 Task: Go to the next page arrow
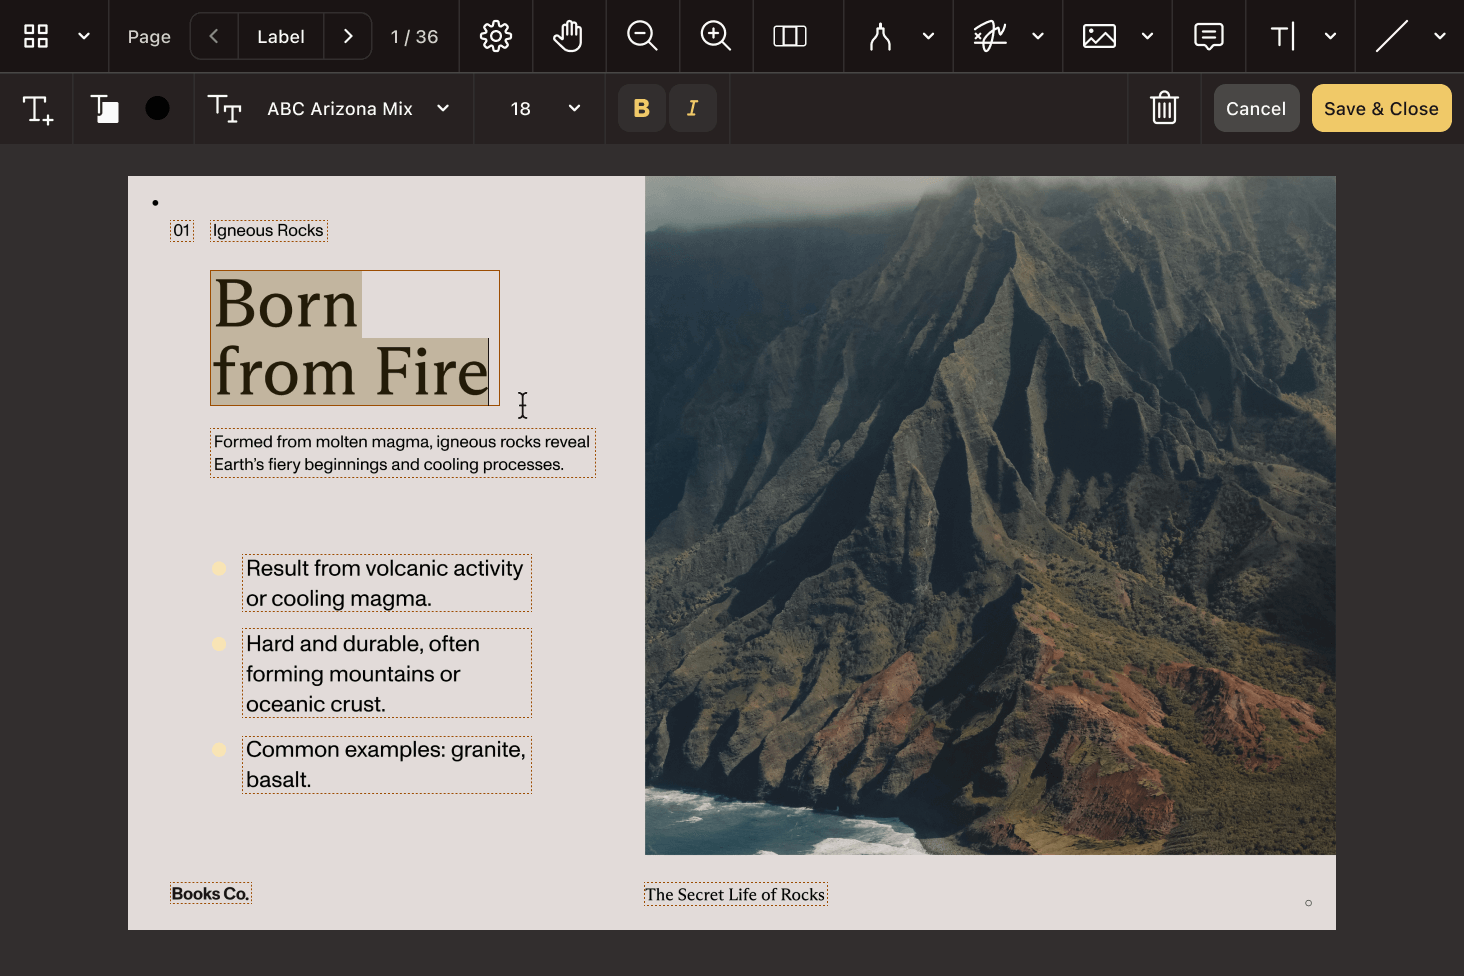click(348, 37)
